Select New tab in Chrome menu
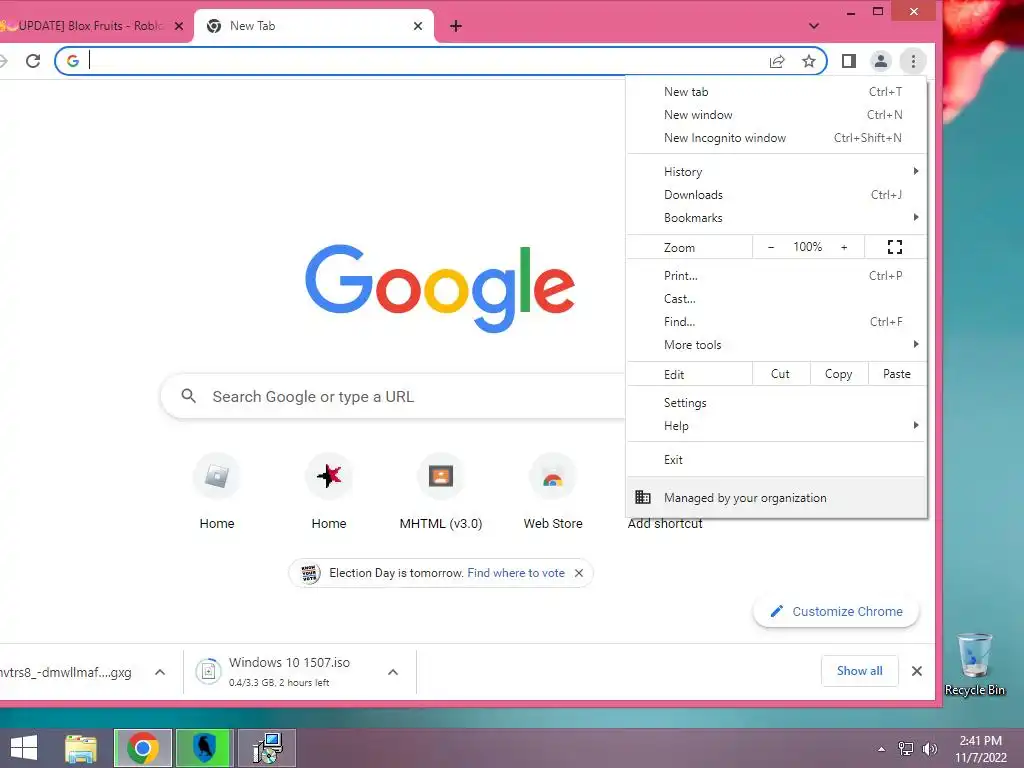 [x=777, y=92]
